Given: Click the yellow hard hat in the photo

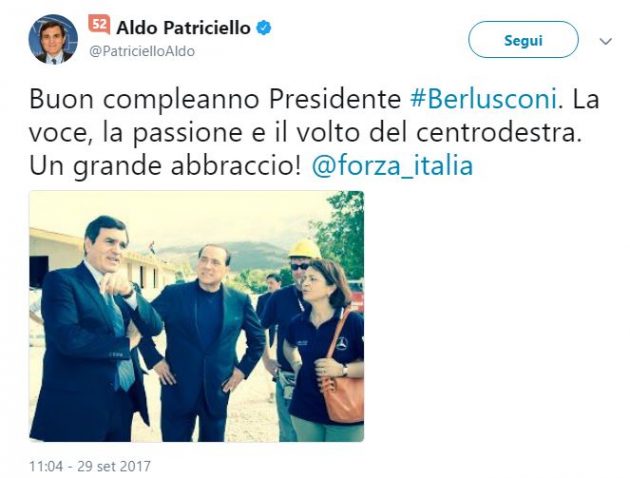Looking at the screenshot, I should [304, 249].
